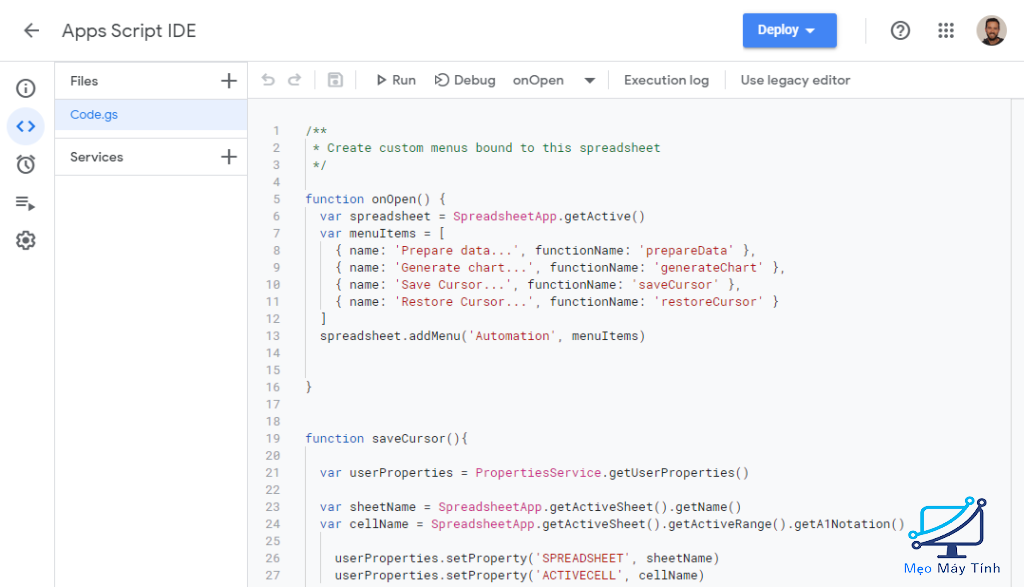Click the 'prepareData' function name string
The height and width of the screenshot is (587, 1024).
coord(686,250)
